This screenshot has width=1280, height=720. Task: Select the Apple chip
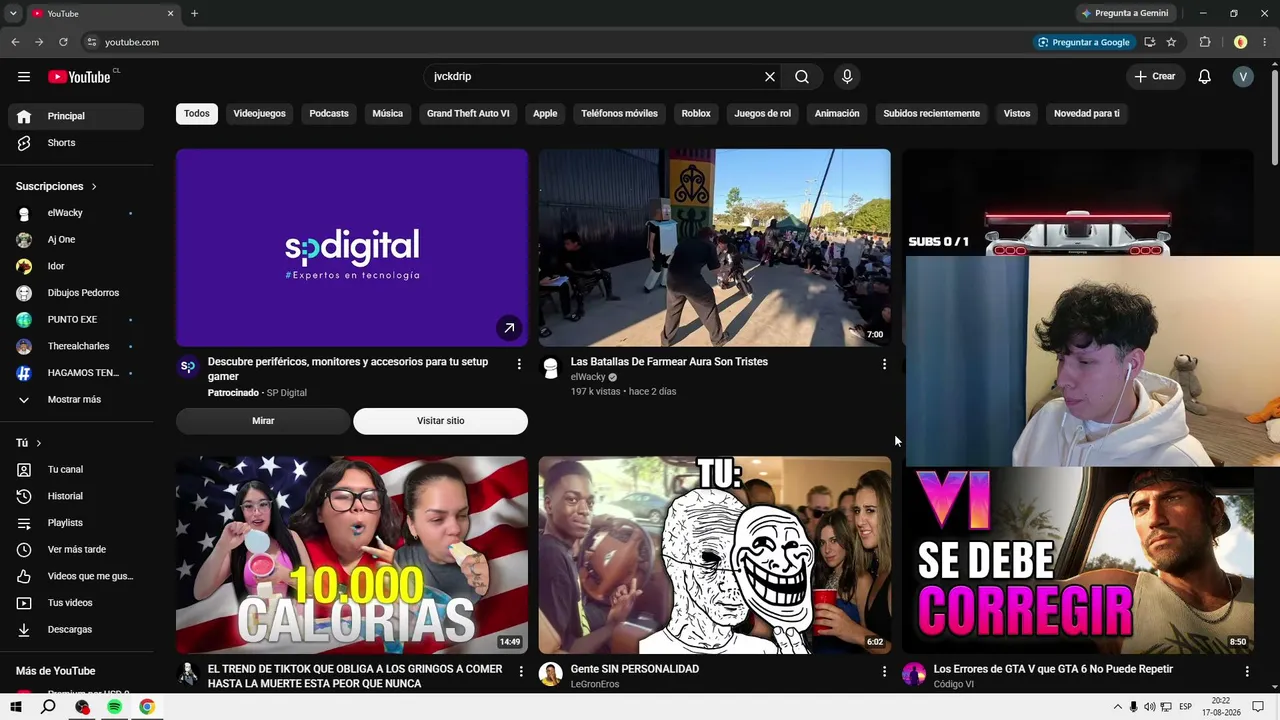click(545, 114)
